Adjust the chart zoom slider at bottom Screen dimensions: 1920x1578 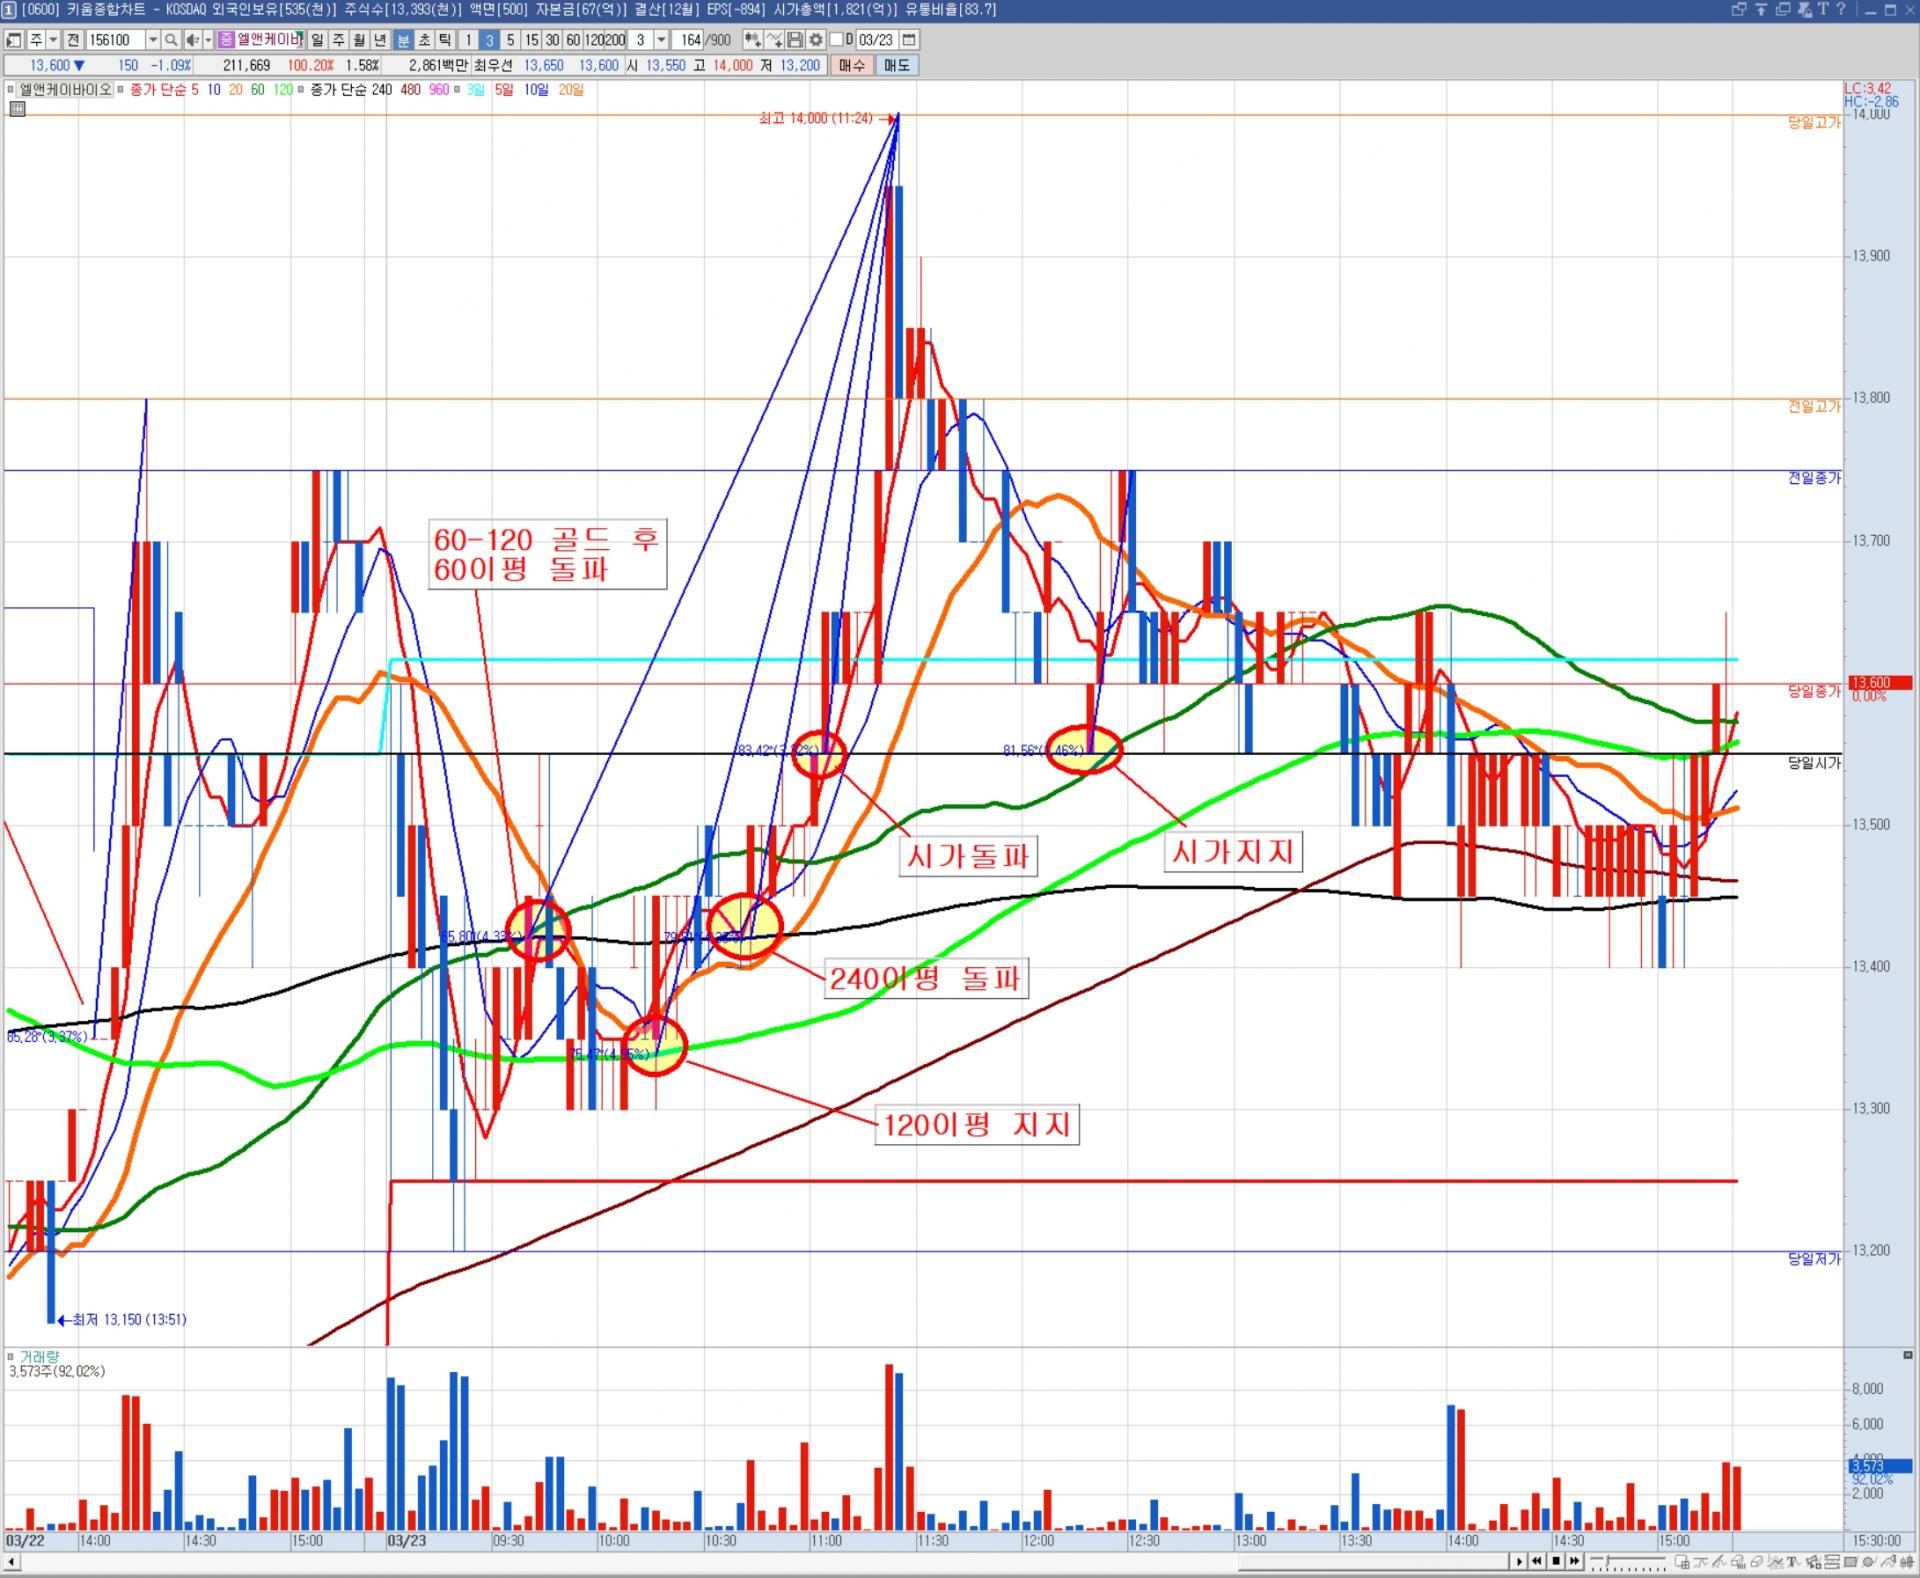pyautogui.click(x=1607, y=1561)
